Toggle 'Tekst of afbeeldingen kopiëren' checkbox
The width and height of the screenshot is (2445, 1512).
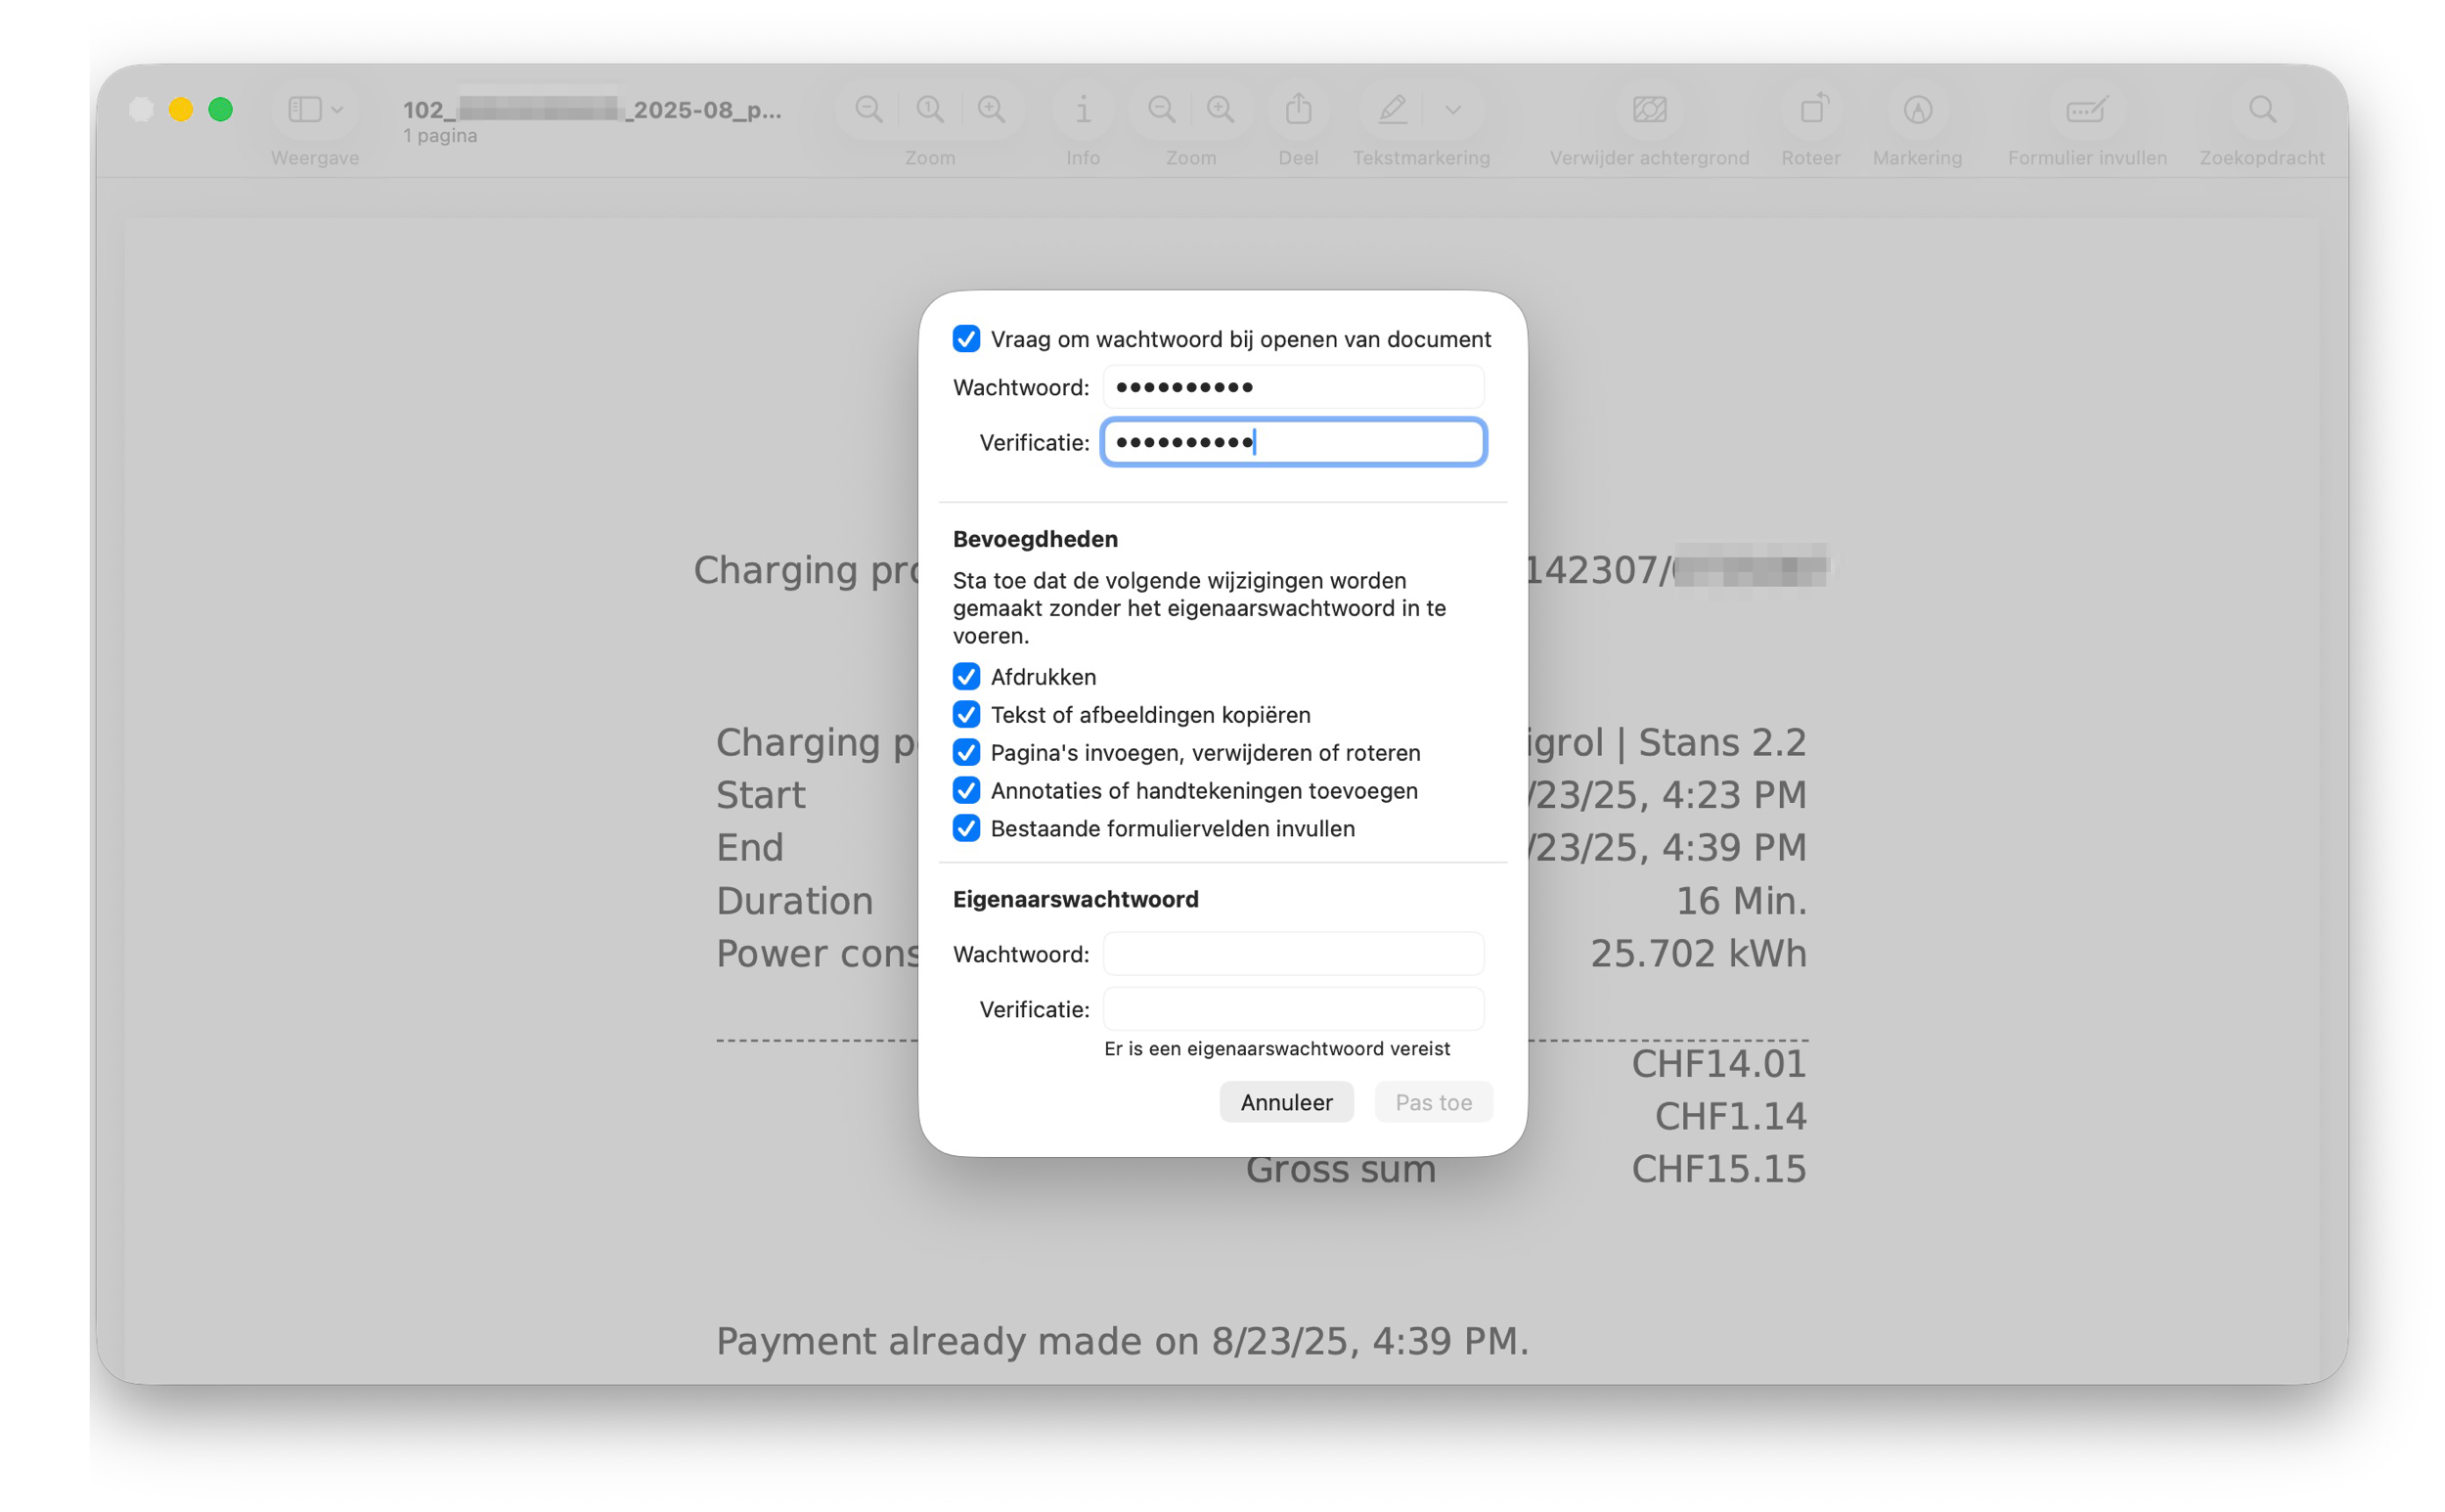pos(966,715)
